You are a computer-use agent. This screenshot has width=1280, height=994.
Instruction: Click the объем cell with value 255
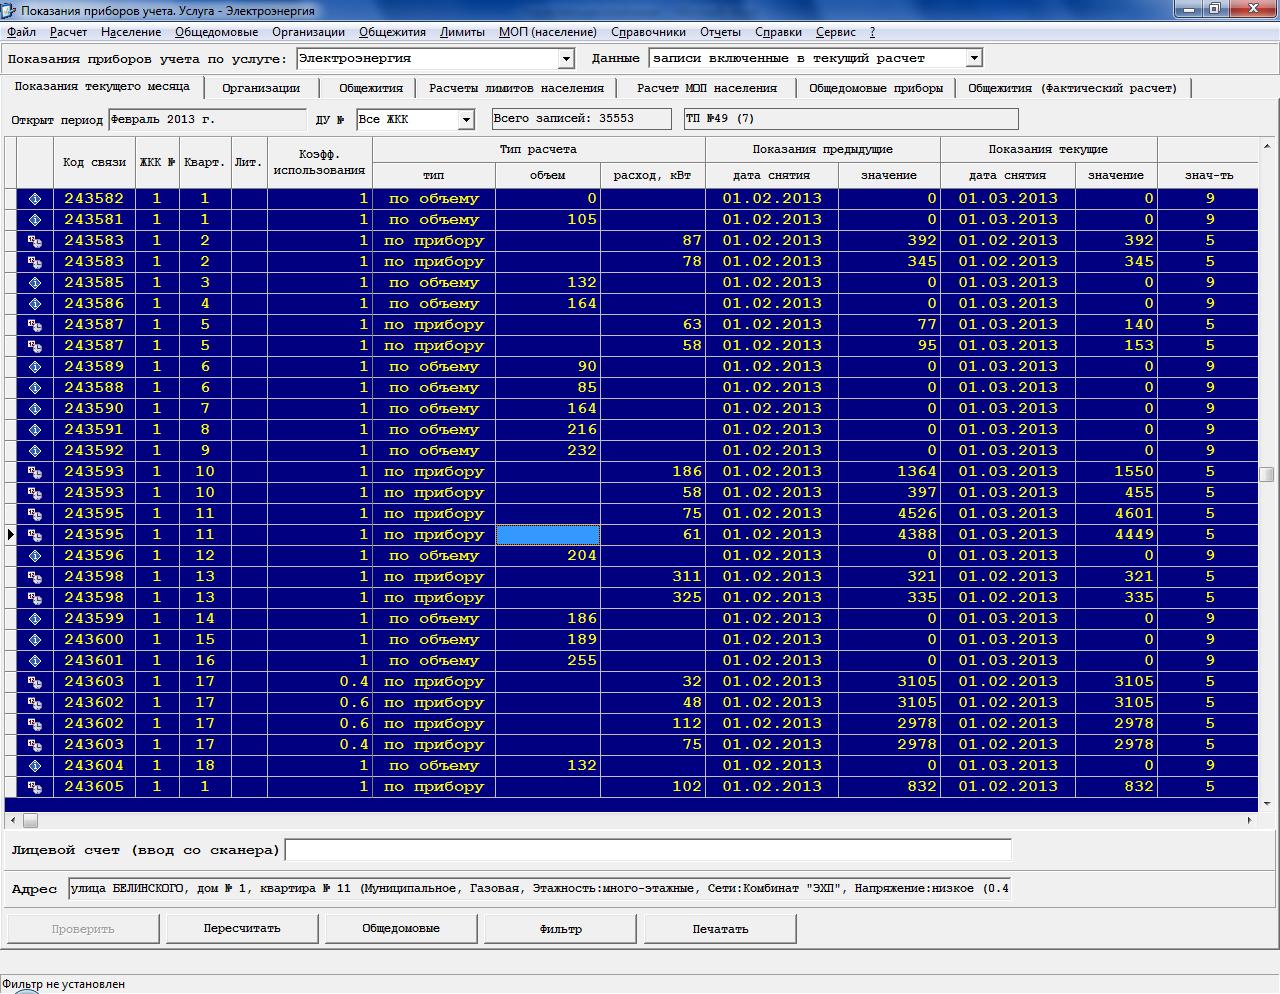[x=548, y=661]
